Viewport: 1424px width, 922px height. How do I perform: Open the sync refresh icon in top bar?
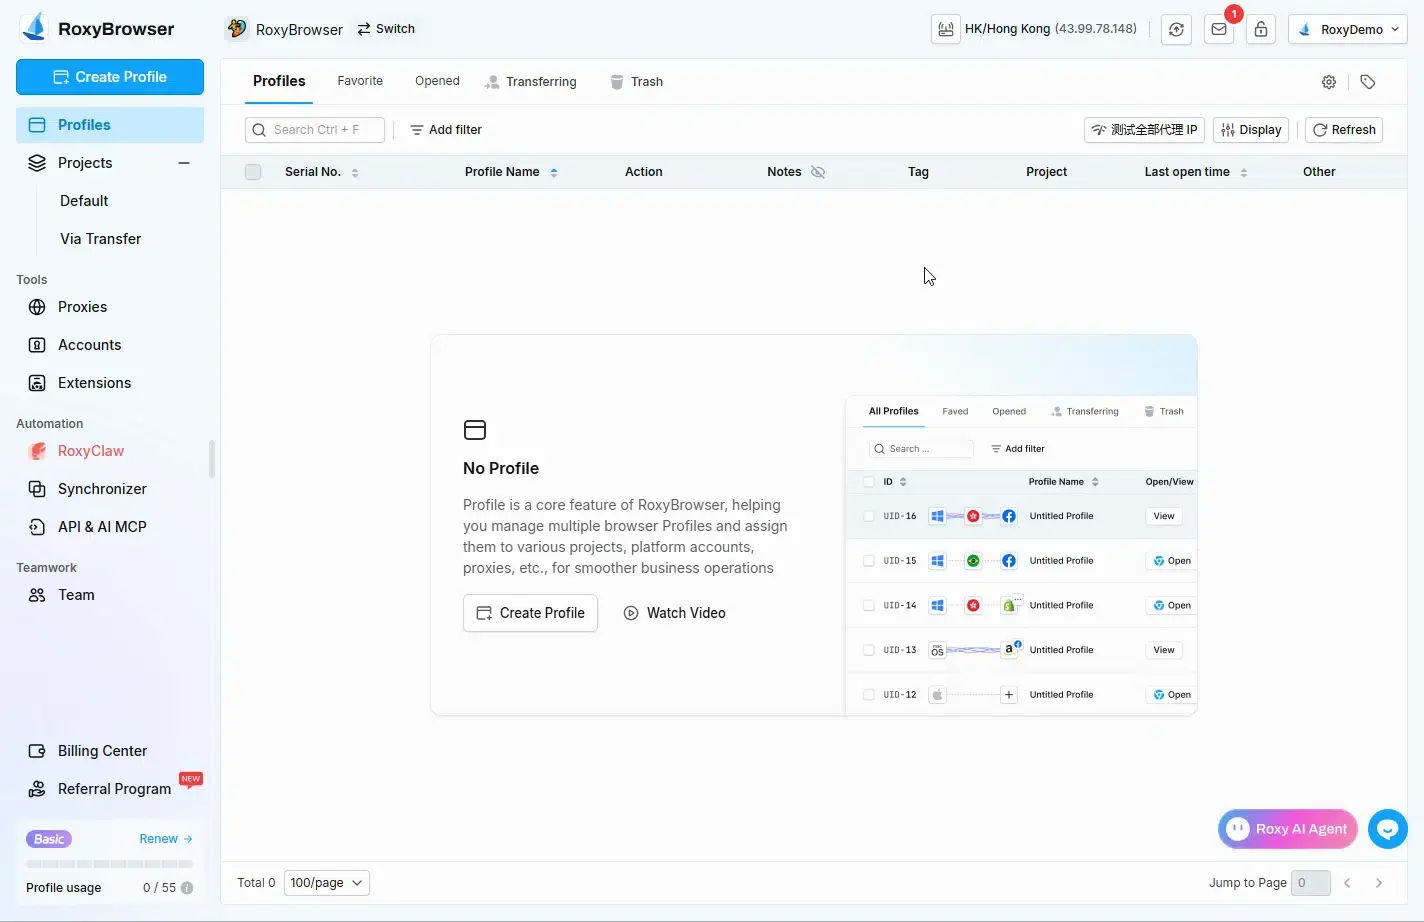[x=1176, y=29]
